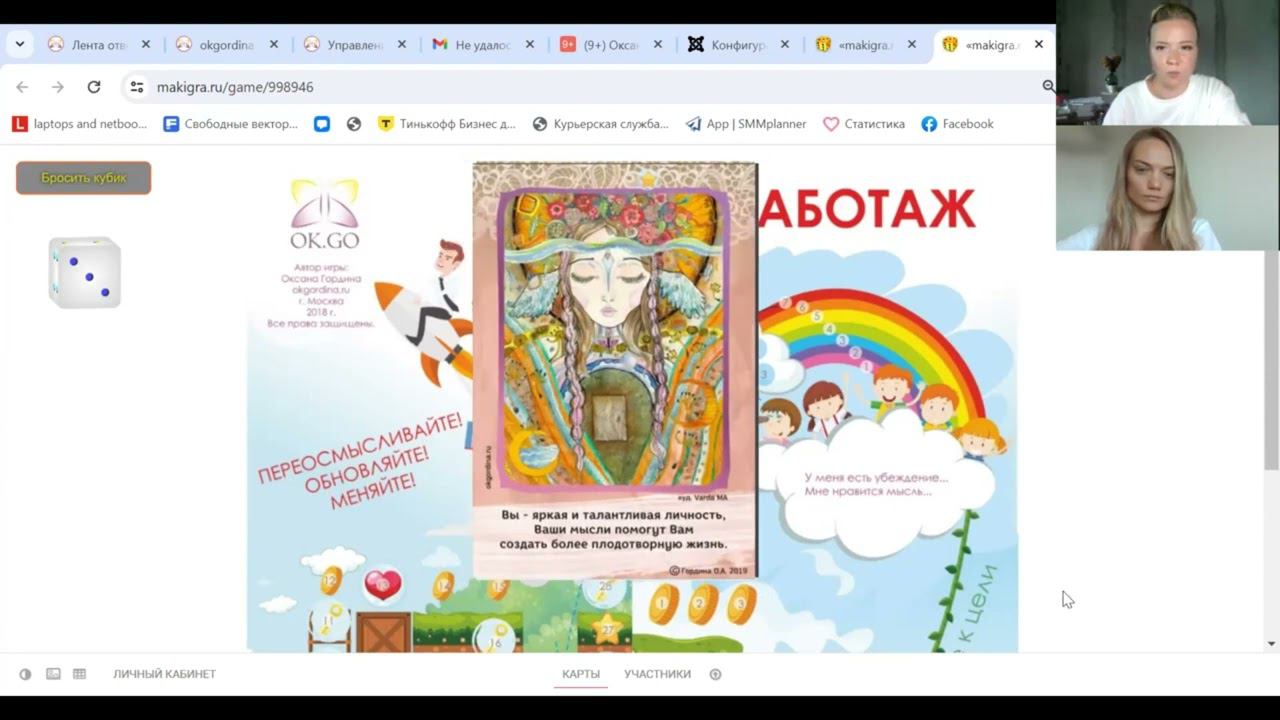Close the Лента отв tab
Viewport: 1280px width, 720px height.
[146, 45]
